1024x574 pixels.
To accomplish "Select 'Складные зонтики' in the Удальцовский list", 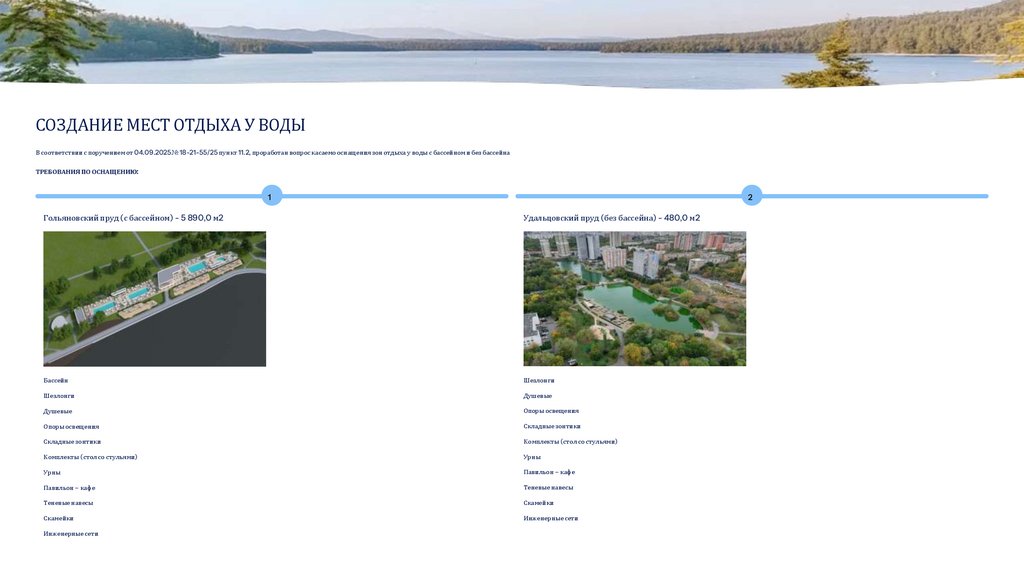I will point(552,426).
